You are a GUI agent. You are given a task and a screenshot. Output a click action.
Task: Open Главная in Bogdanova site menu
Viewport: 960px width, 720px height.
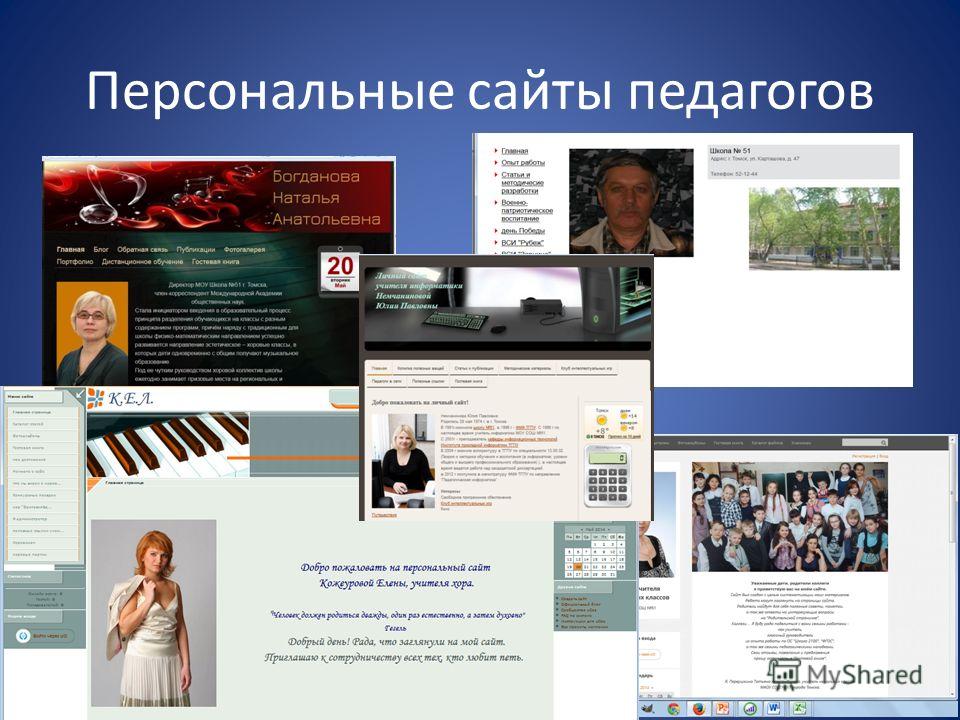pos(70,249)
